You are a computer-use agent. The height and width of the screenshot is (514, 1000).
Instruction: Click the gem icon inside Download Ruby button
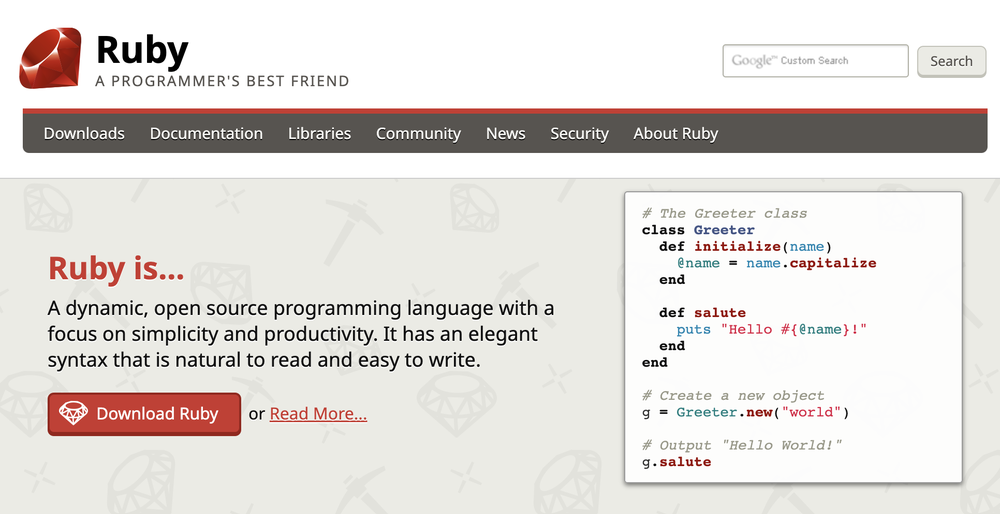coord(73,413)
